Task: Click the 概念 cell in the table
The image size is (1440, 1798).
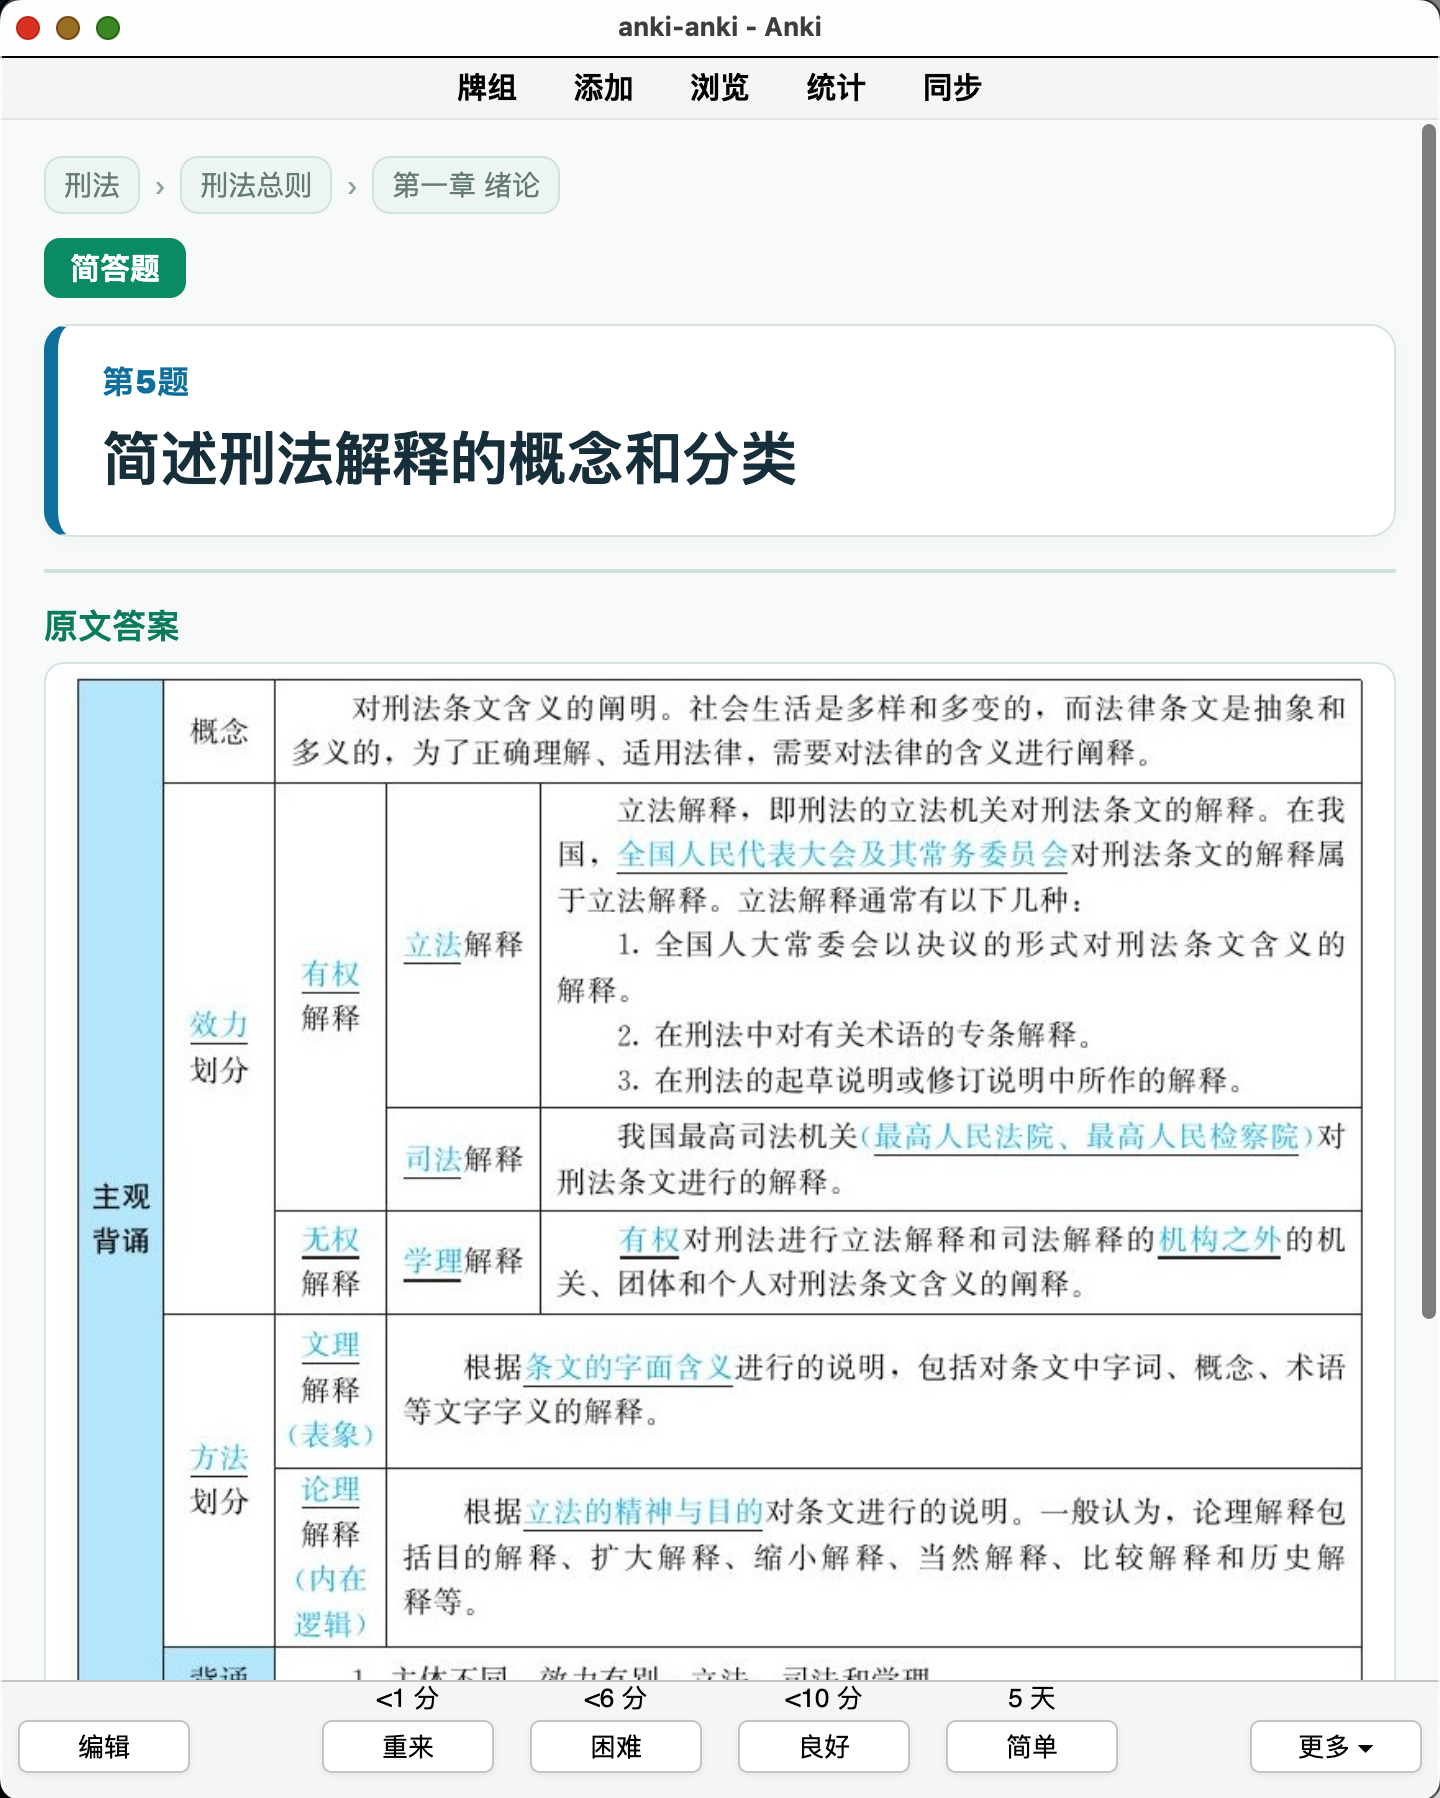Action: click(219, 732)
